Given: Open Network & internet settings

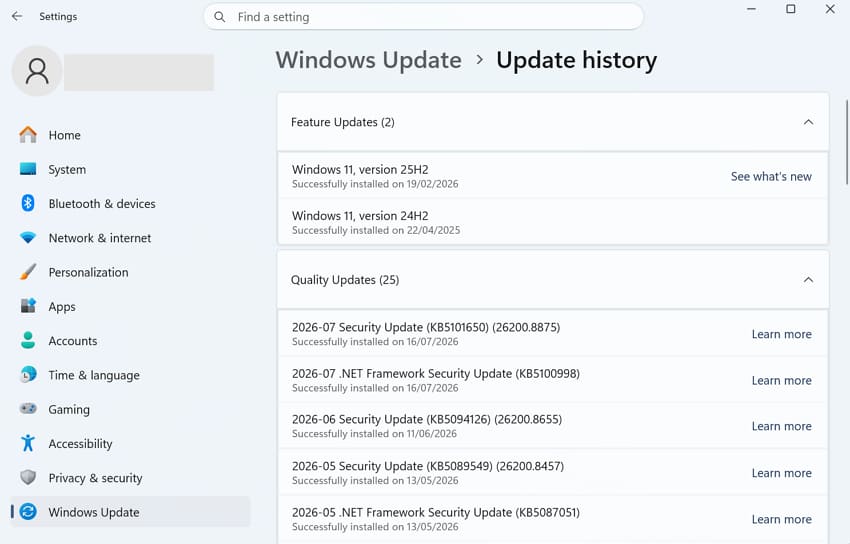Looking at the screenshot, I should (x=130, y=237).
